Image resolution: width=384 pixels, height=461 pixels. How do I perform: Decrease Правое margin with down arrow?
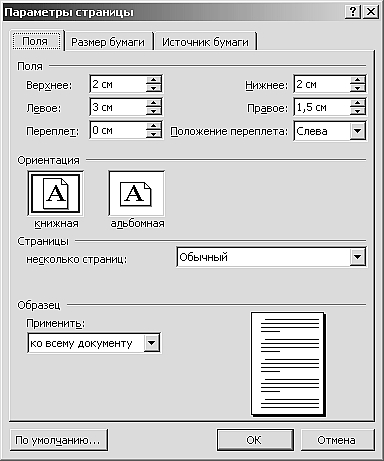tap(358, 112)
